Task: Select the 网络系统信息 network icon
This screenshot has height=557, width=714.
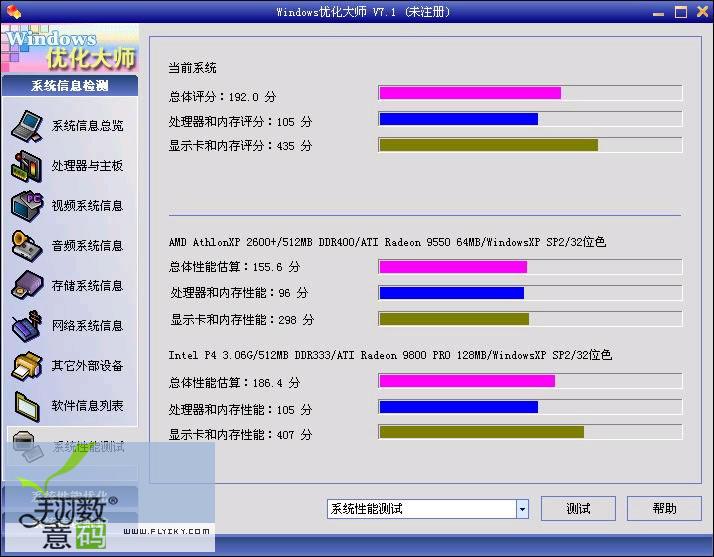Action: (27, 326)
